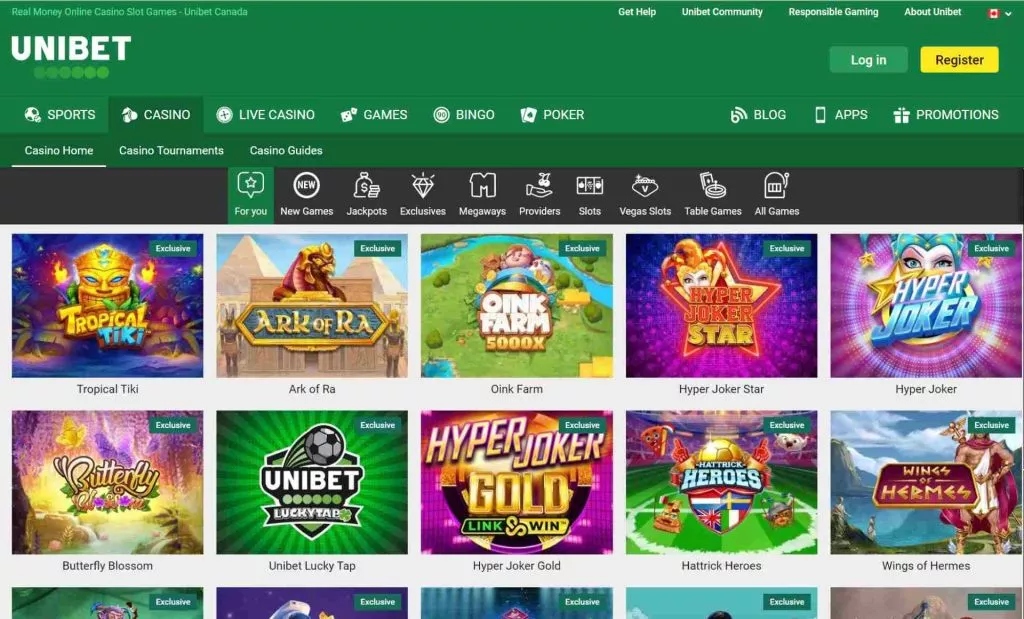The height and width of the screenshot is (619, 1024).
Task: Switch to the Casino Guides tab
Action: 285,150
